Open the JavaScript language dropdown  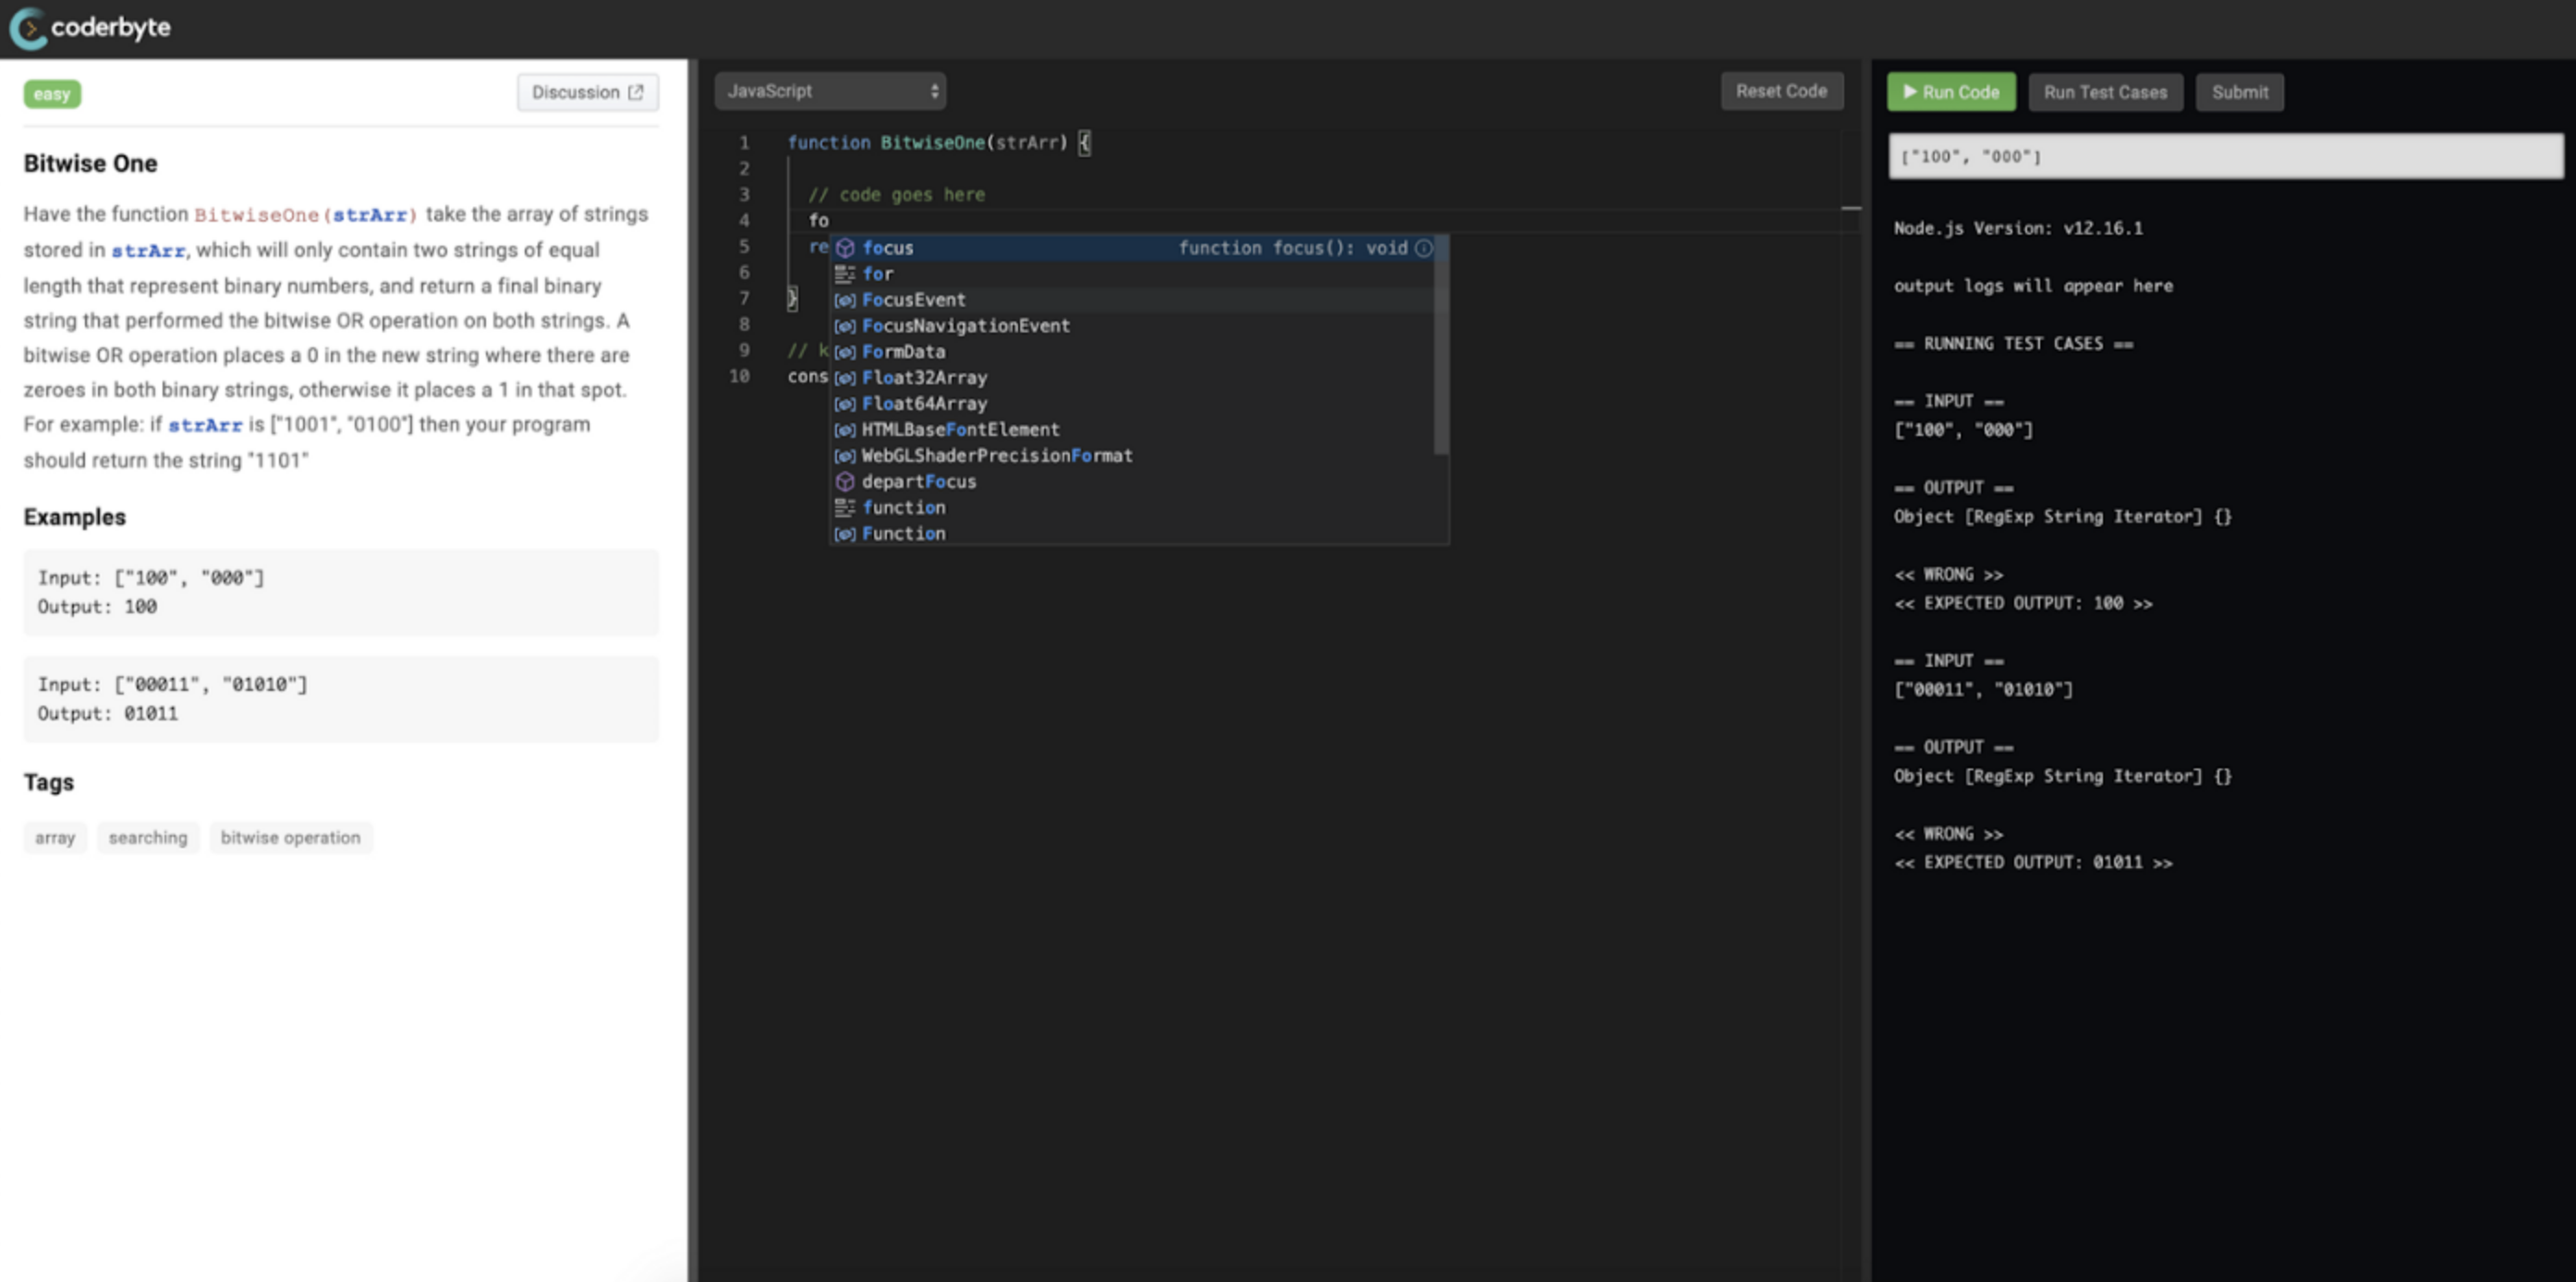coord(830,91)
